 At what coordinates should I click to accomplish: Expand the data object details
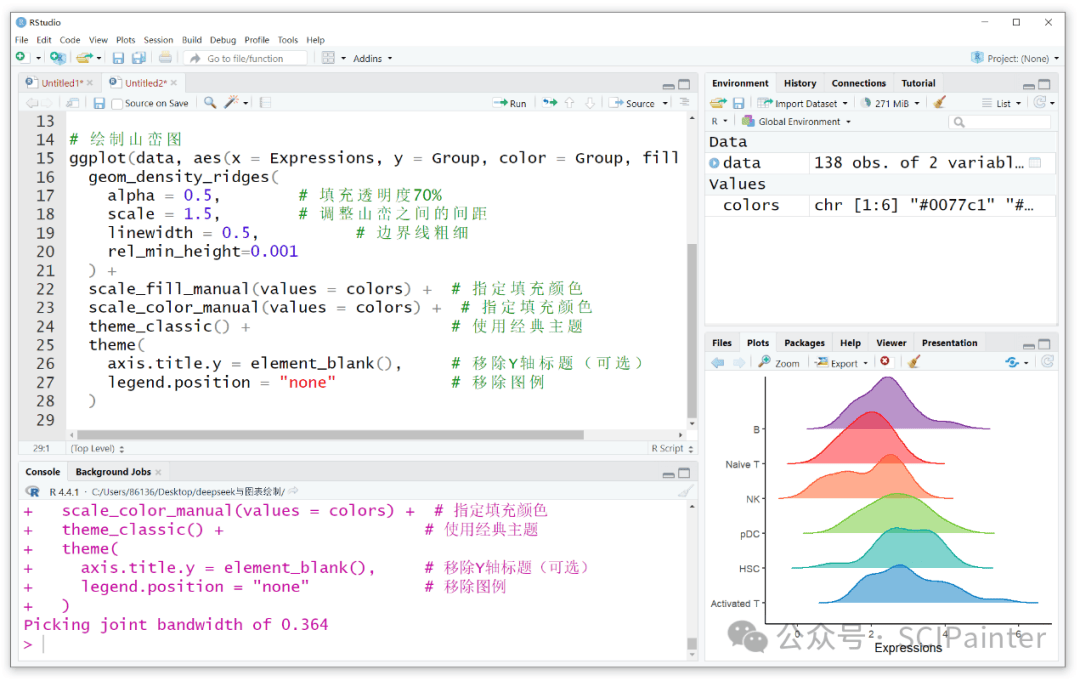(714, 163)
